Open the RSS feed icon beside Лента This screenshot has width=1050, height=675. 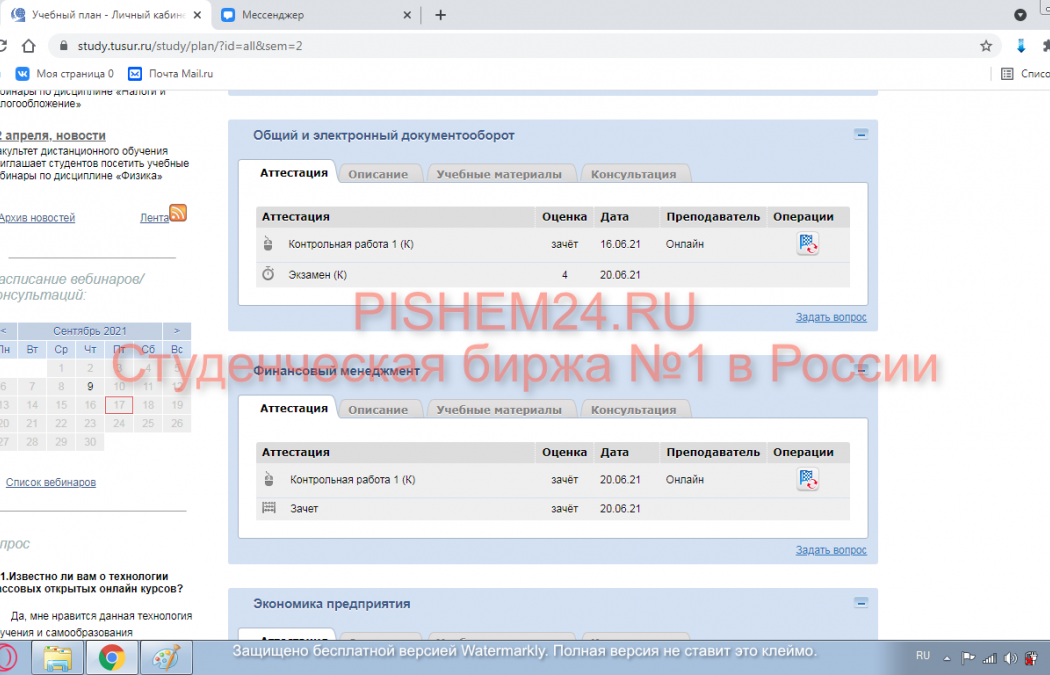(x=178, y=213)
